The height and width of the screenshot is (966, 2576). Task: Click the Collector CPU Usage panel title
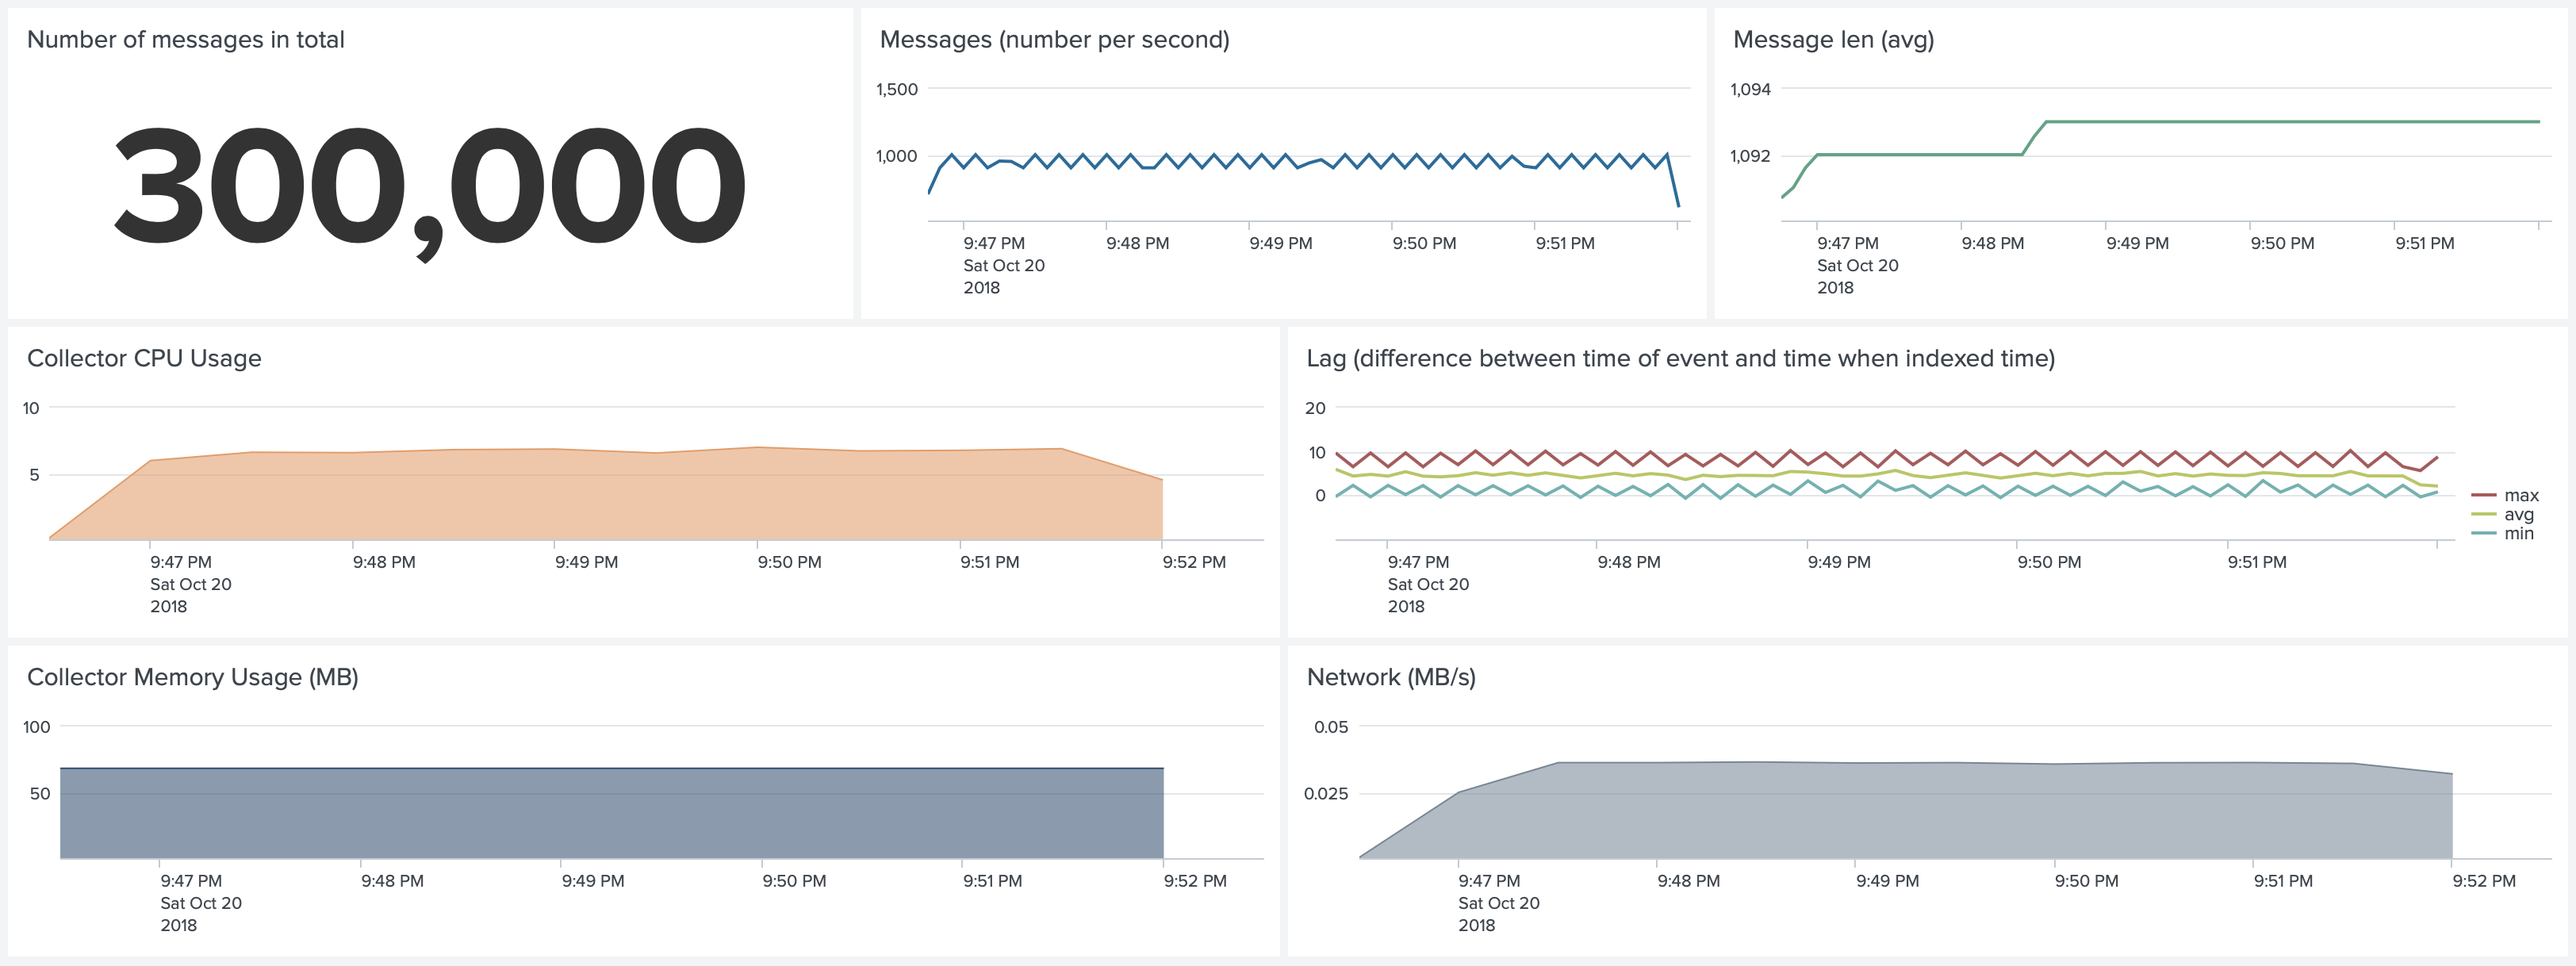[144, 358]
